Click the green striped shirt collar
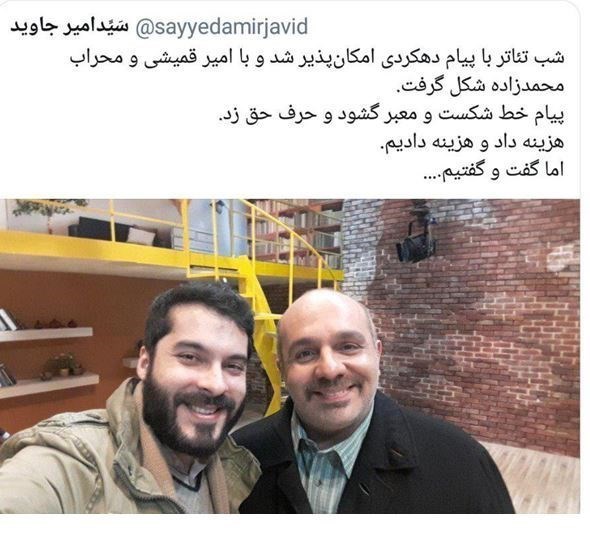Image resolution: width=590 pixels, height=537 pixels. 329,444
